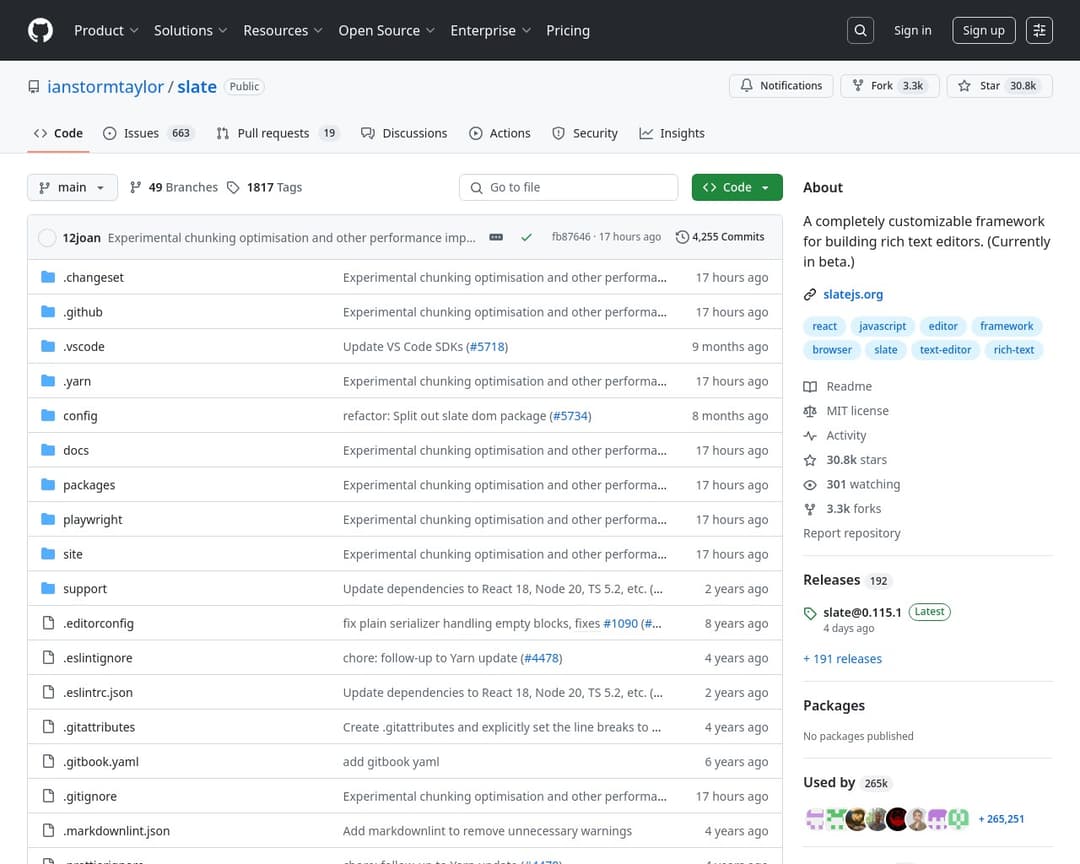The width and height of the screenshot is (1080, 864).
Task: Open the react topic tag
Action: (824, 326)
